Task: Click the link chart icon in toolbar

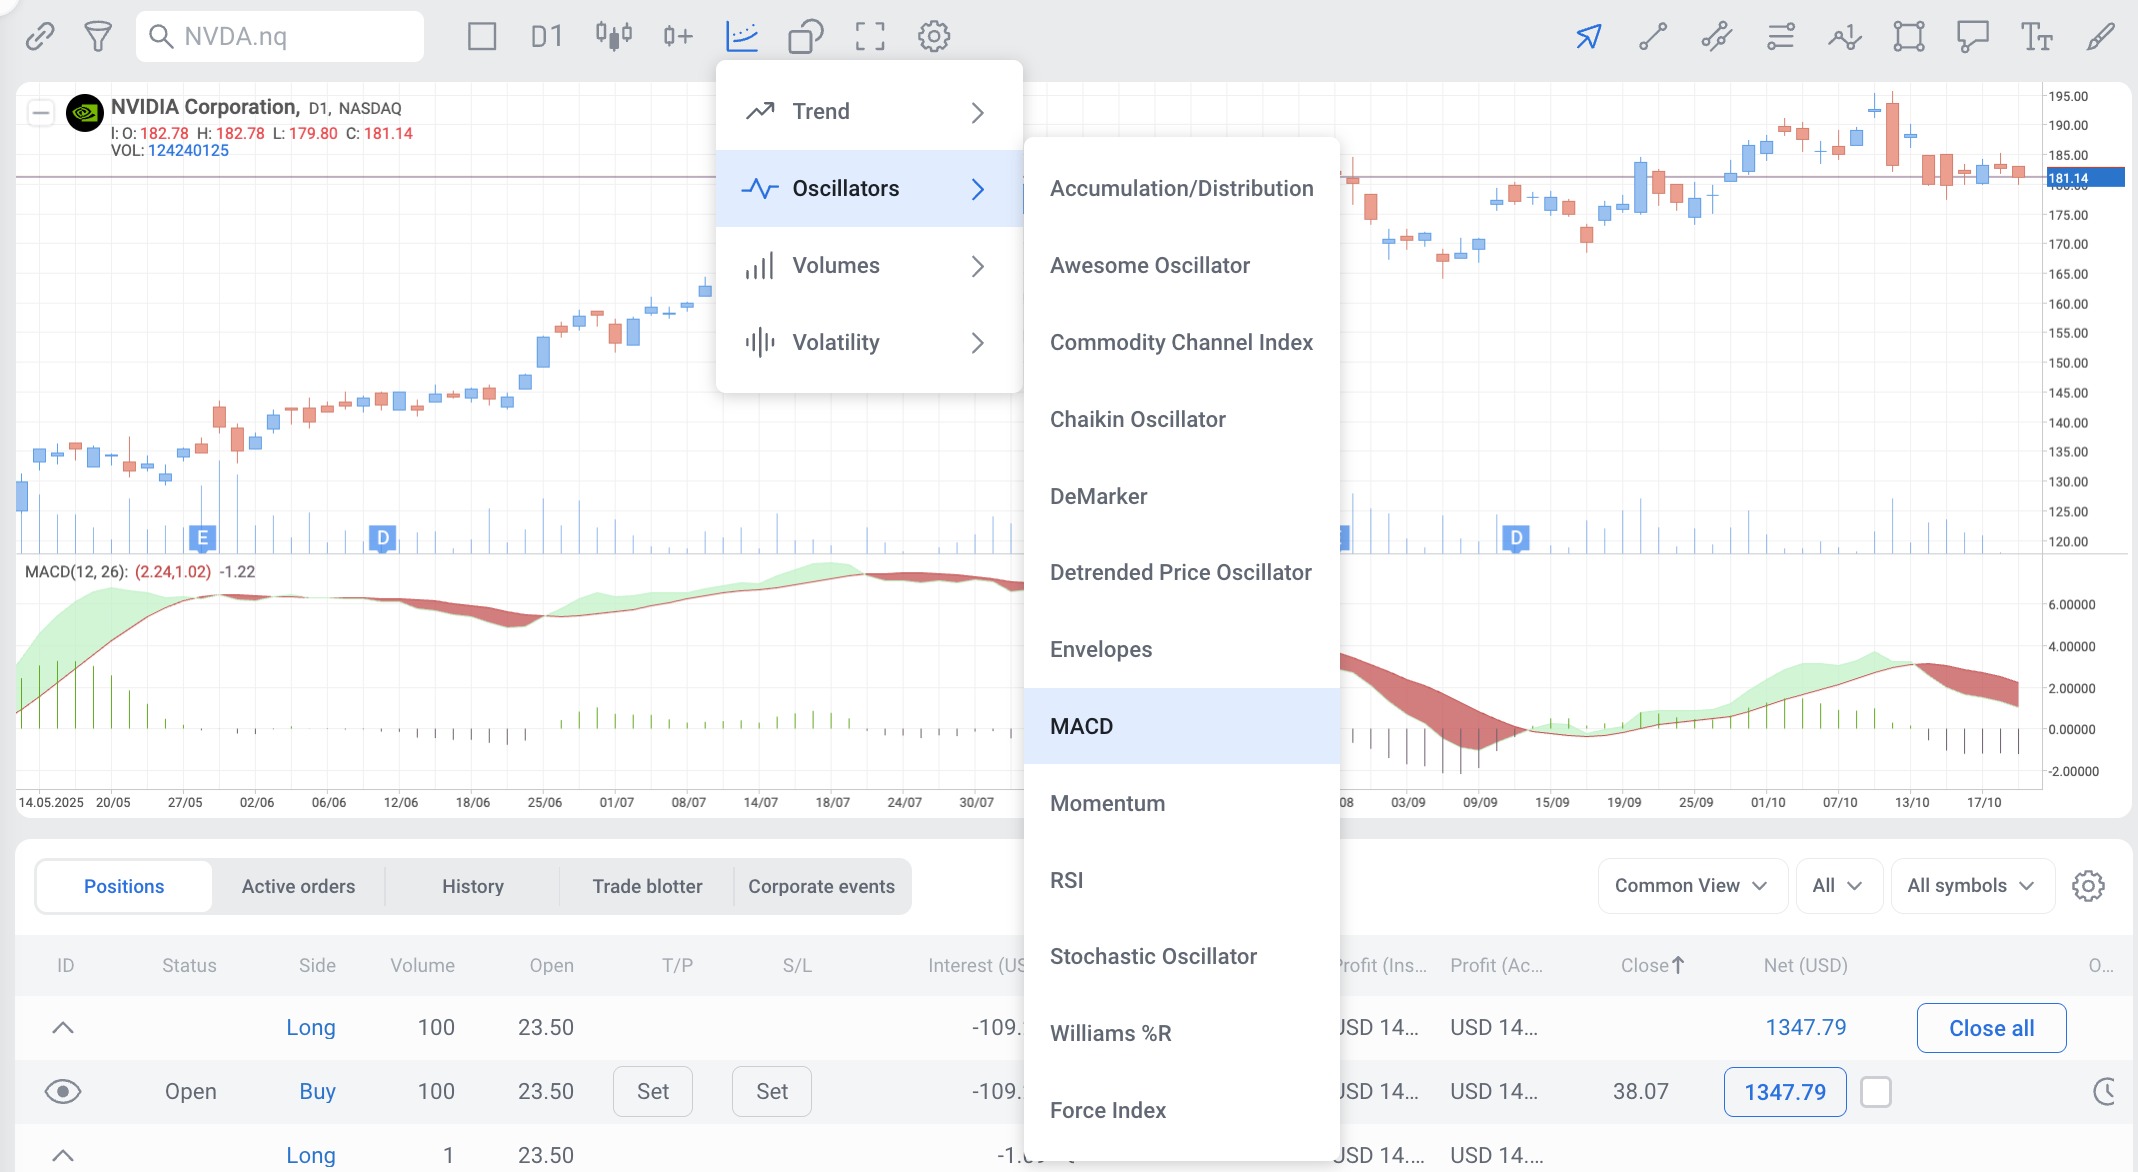Action: [40, 37]
